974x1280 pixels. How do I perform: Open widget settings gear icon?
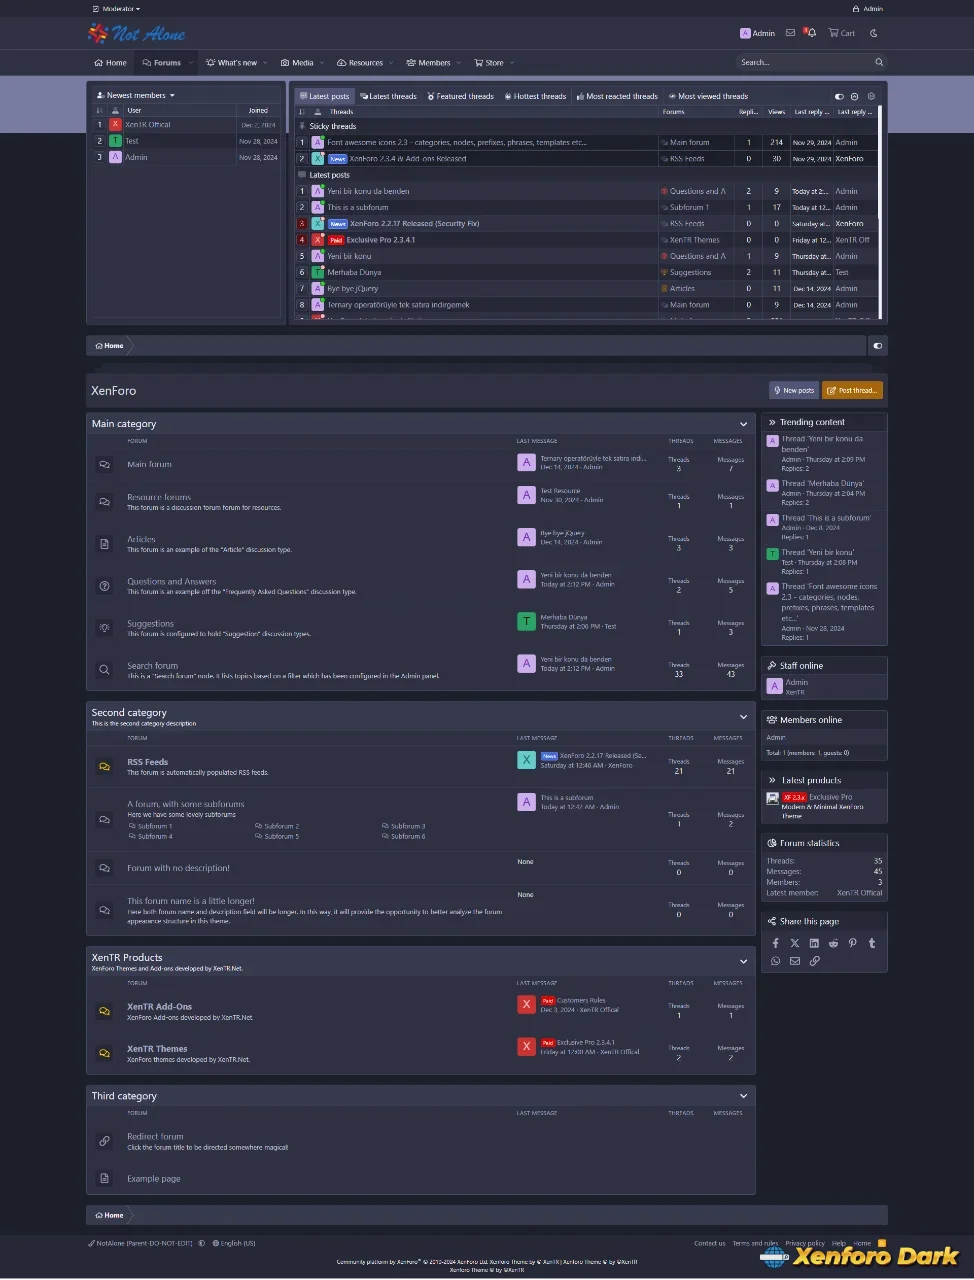pyautogui.click(x=871, y=96)
